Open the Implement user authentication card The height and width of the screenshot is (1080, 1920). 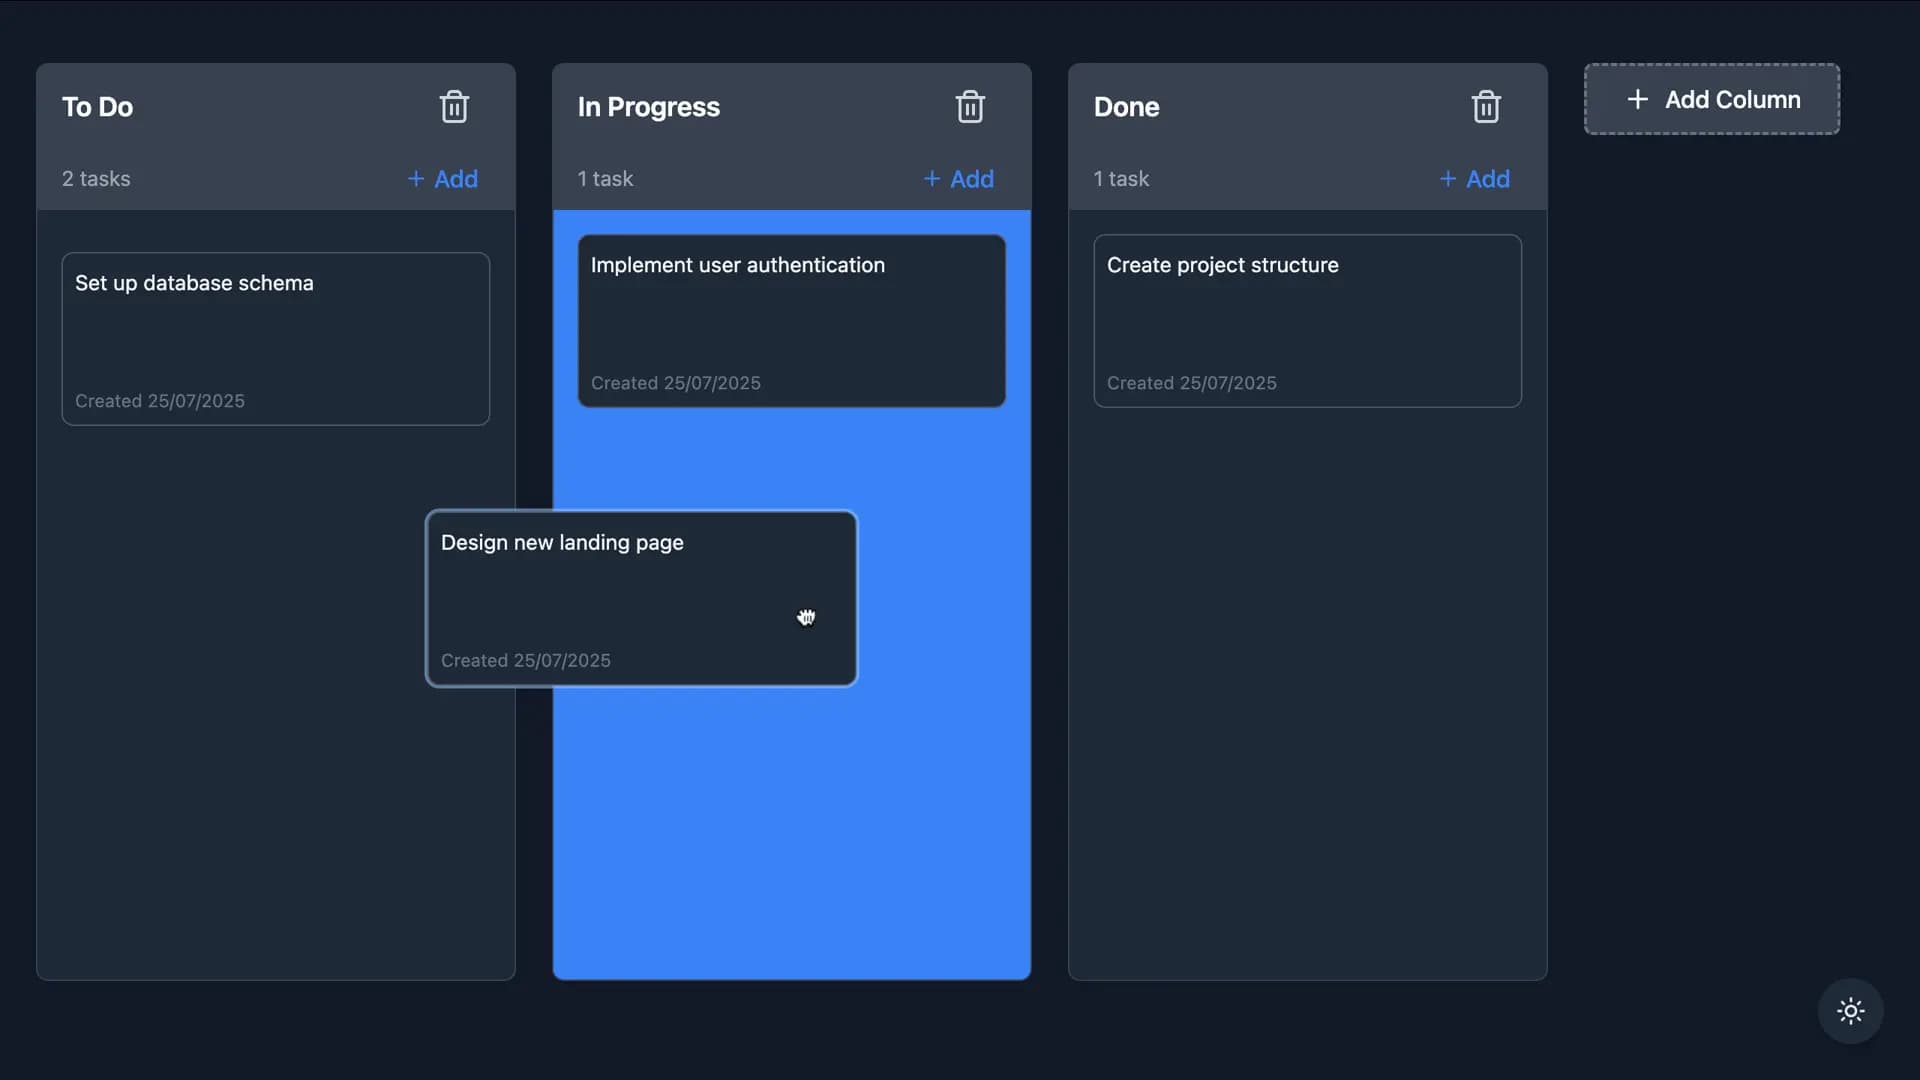click(791, 320)
